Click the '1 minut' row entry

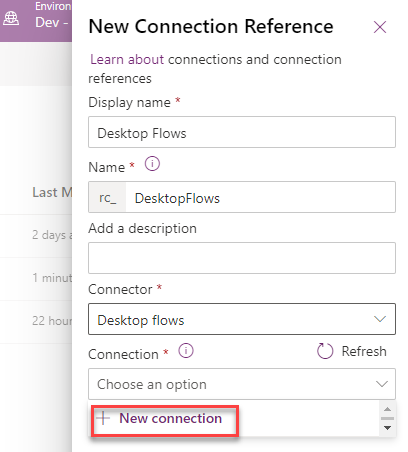(x=52, y=278)
